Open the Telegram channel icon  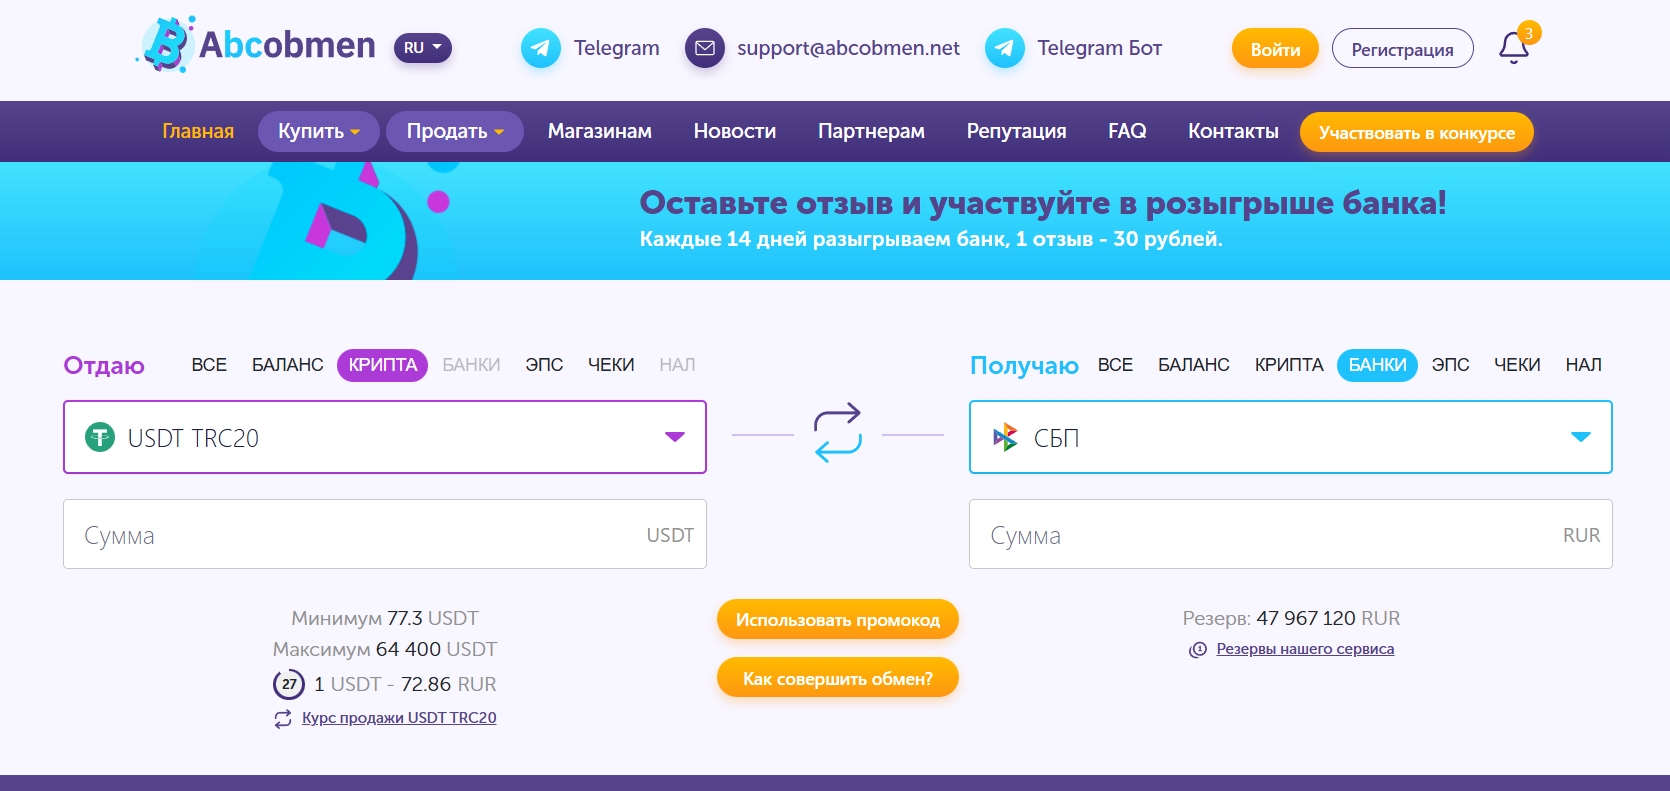point(540,48)
